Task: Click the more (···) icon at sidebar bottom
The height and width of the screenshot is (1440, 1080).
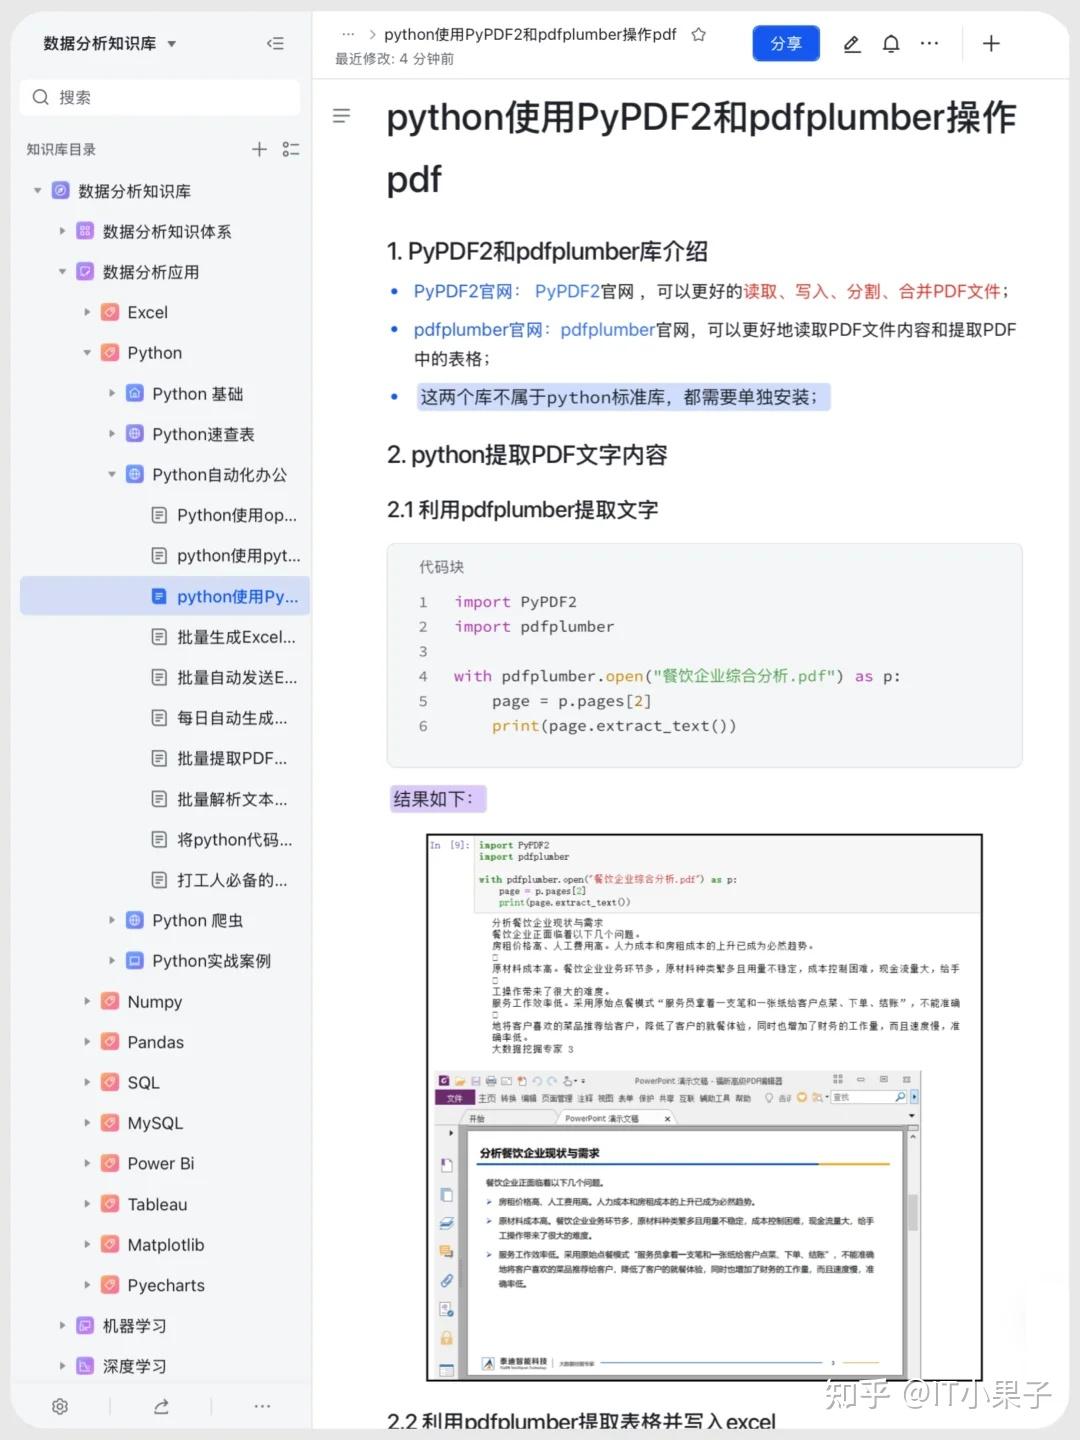Action: tap(262, 1406)
